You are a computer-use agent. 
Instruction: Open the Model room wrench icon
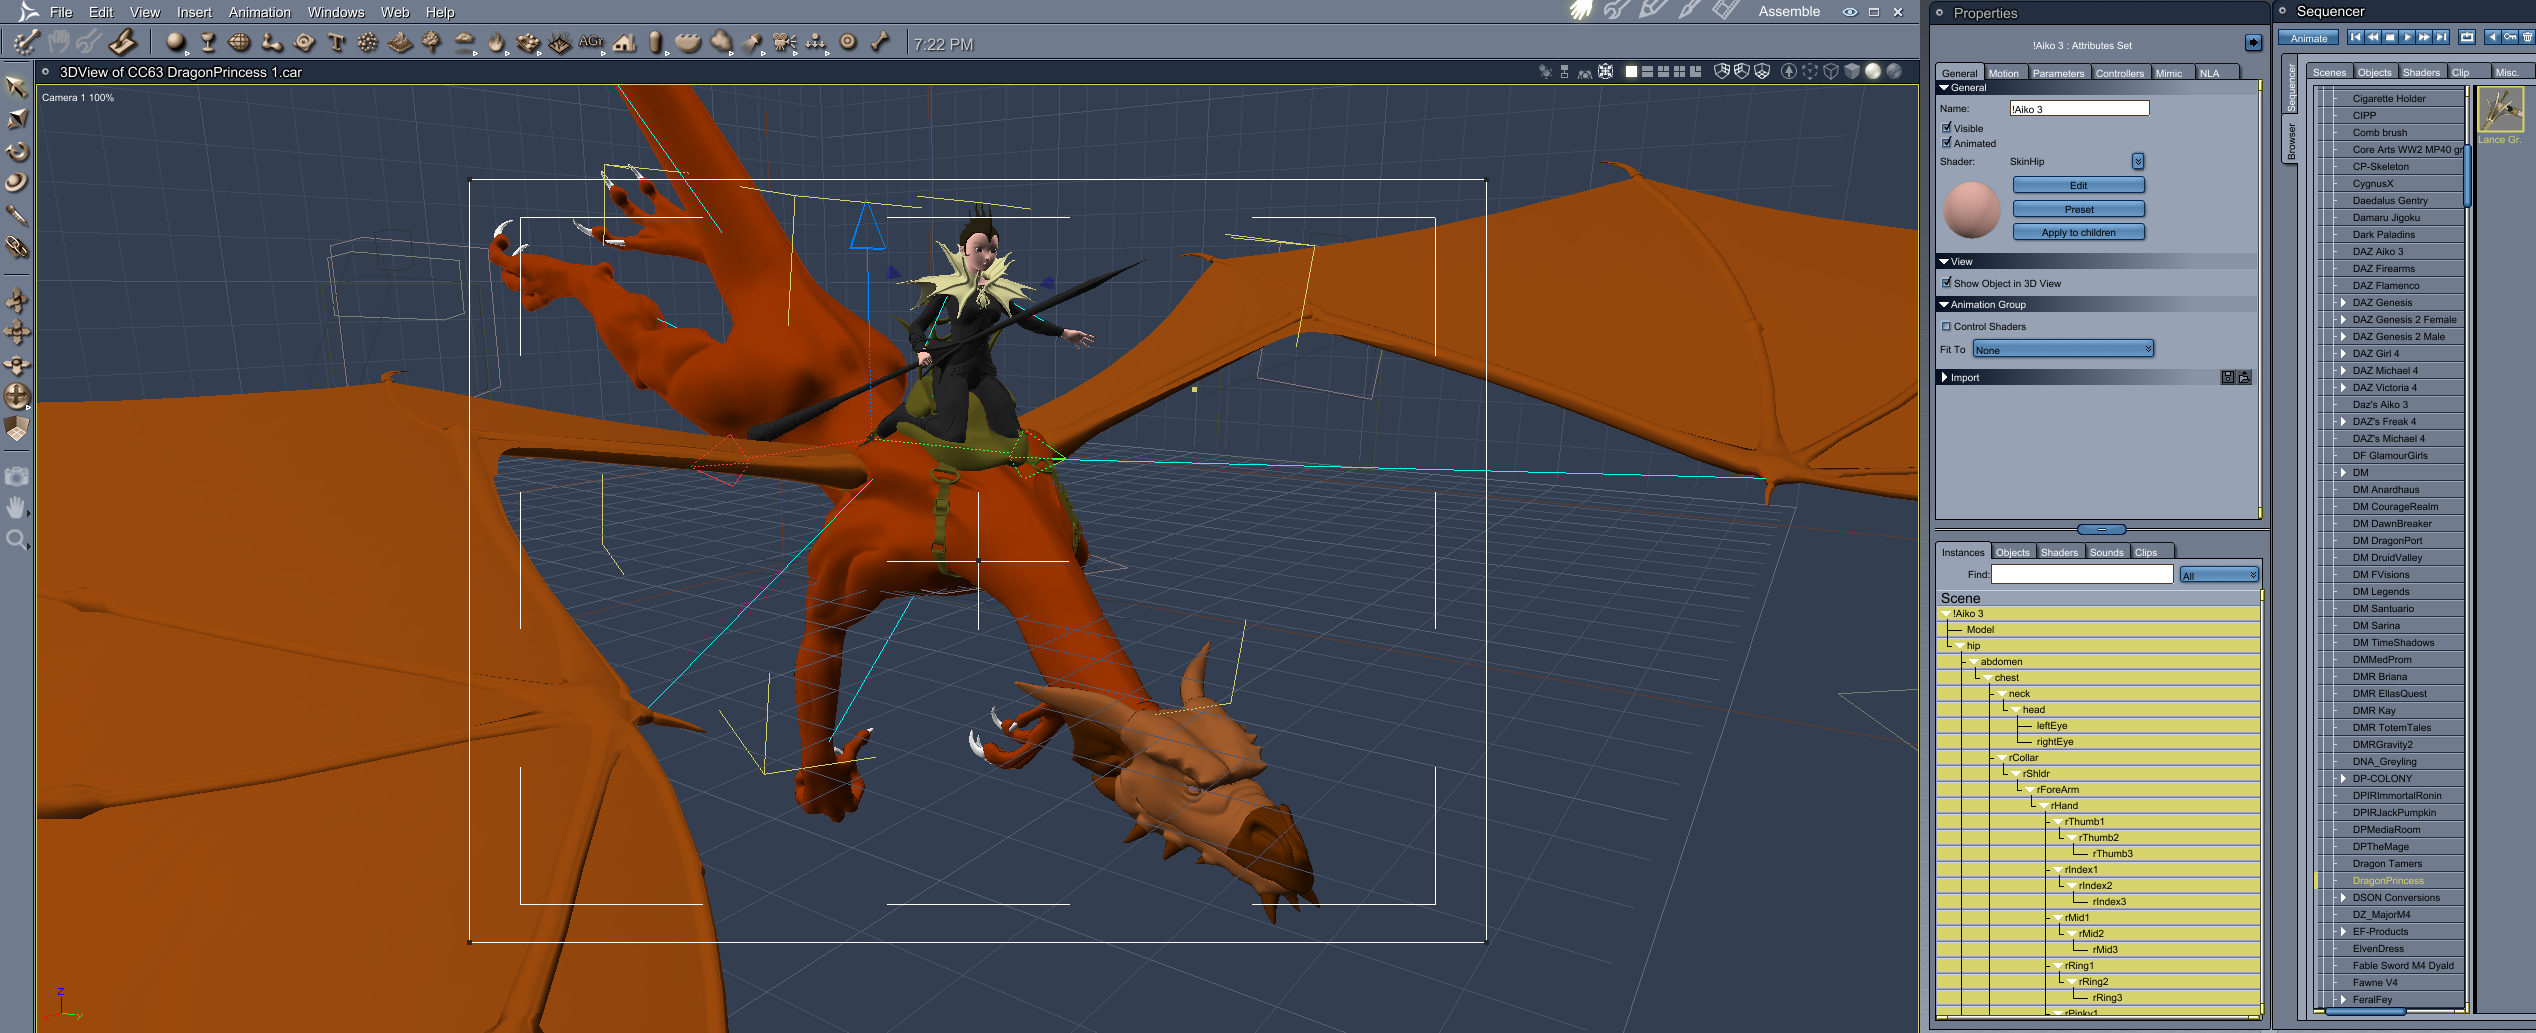(1616, 11)
